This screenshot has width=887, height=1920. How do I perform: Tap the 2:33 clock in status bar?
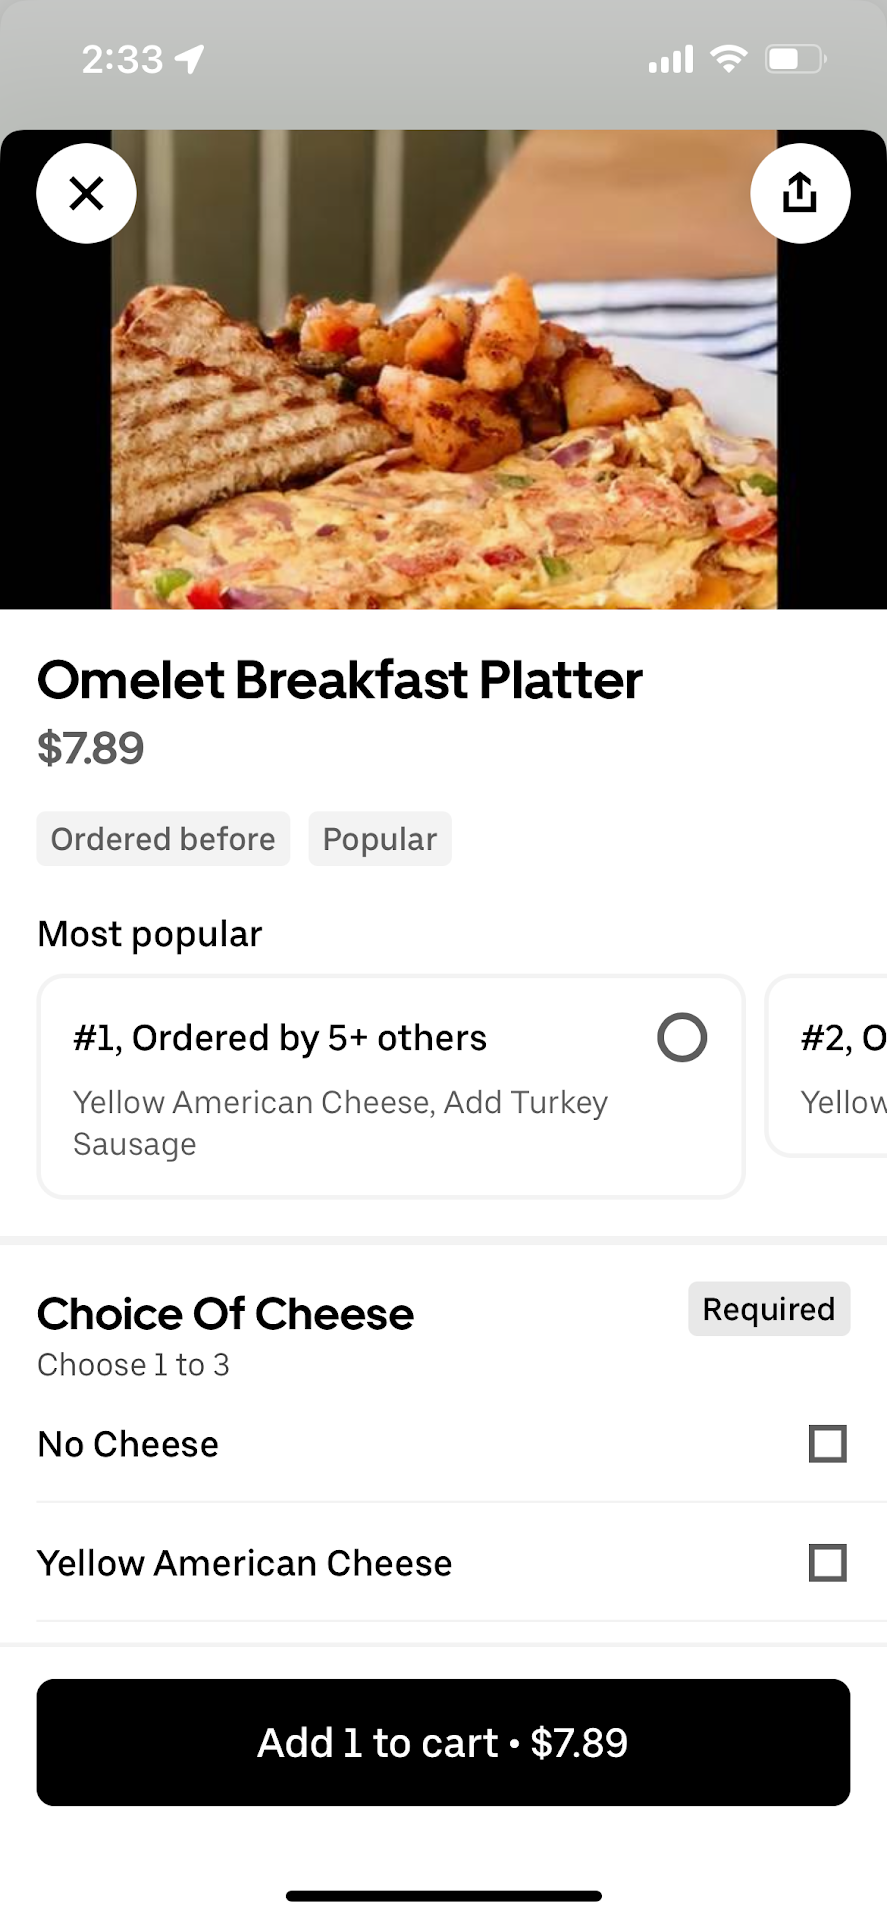pyautogui.click(x=122, y=60)
